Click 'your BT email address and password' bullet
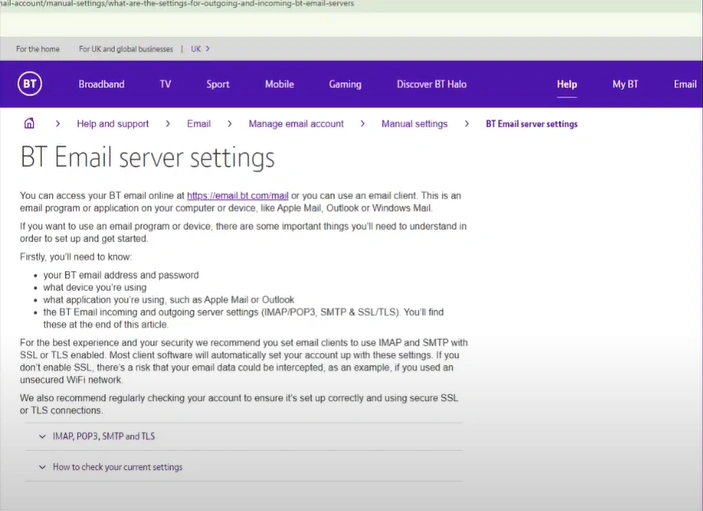 click(x=121, y=275)
